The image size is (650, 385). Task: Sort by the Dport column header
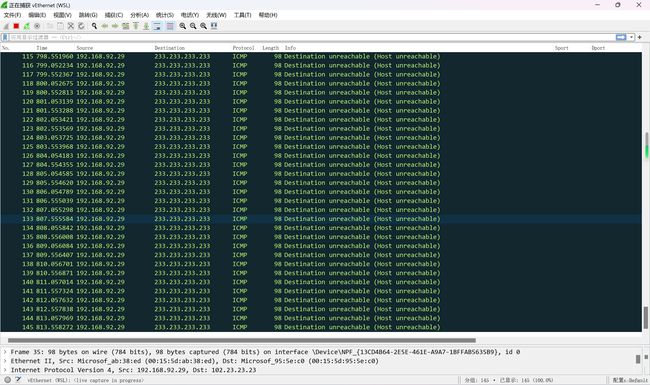[598, 48]
